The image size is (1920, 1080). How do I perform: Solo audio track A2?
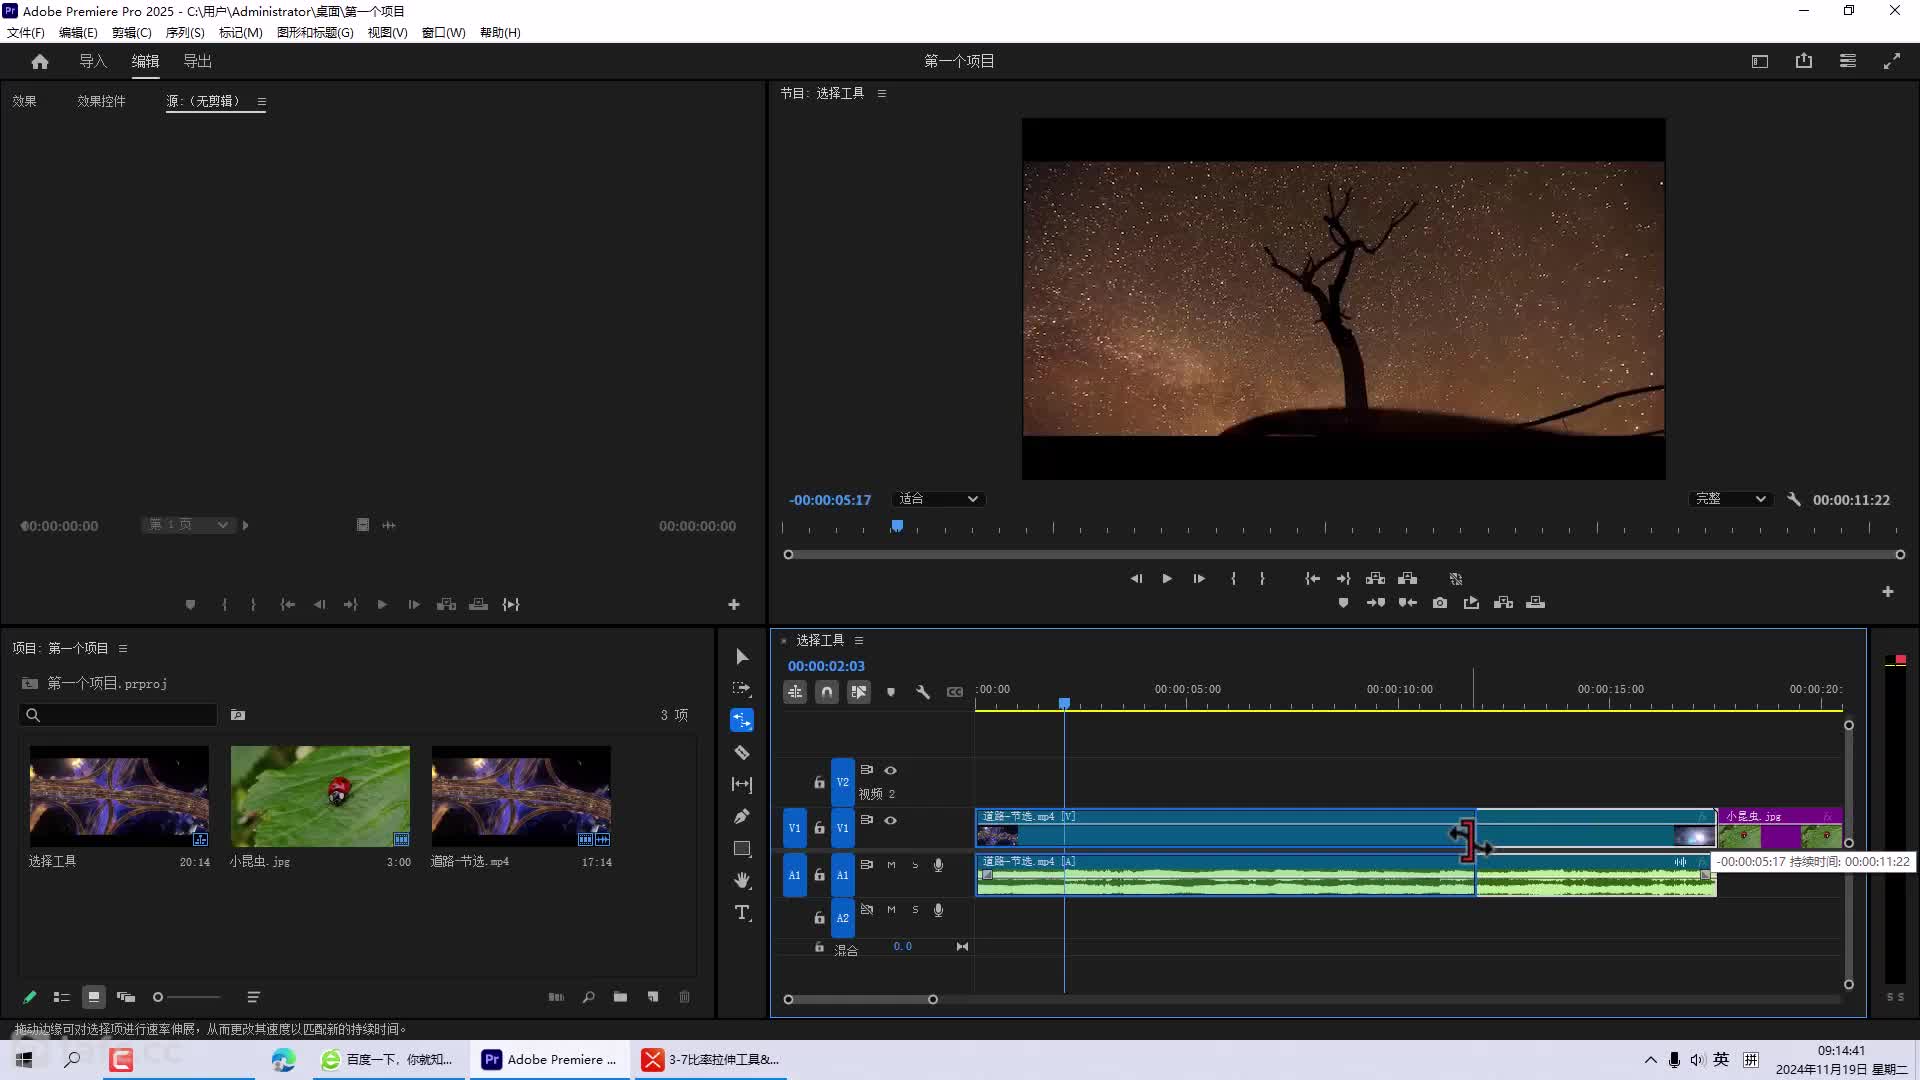click(915, 910)
